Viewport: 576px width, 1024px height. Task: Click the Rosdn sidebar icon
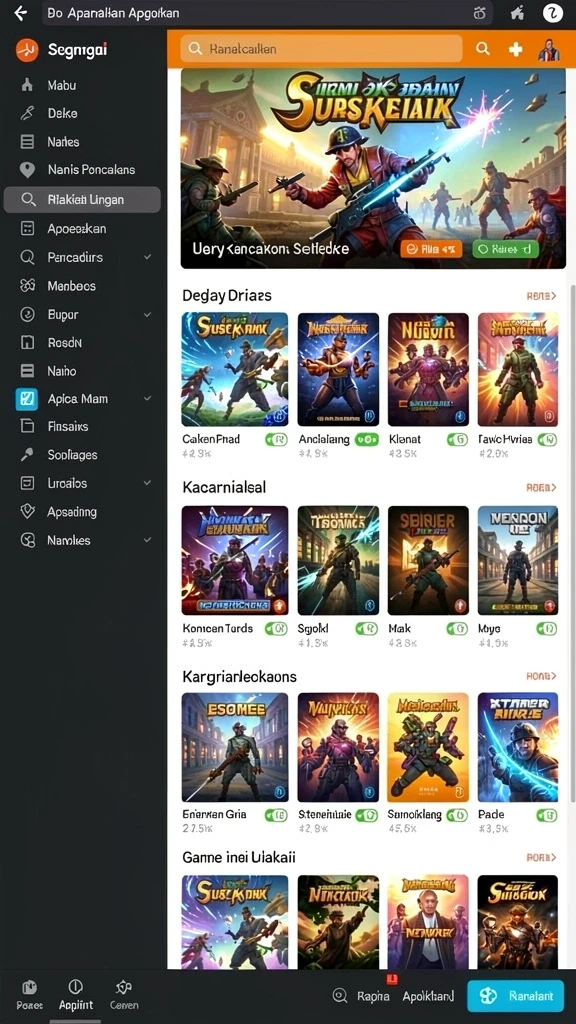tap(27, 342)
